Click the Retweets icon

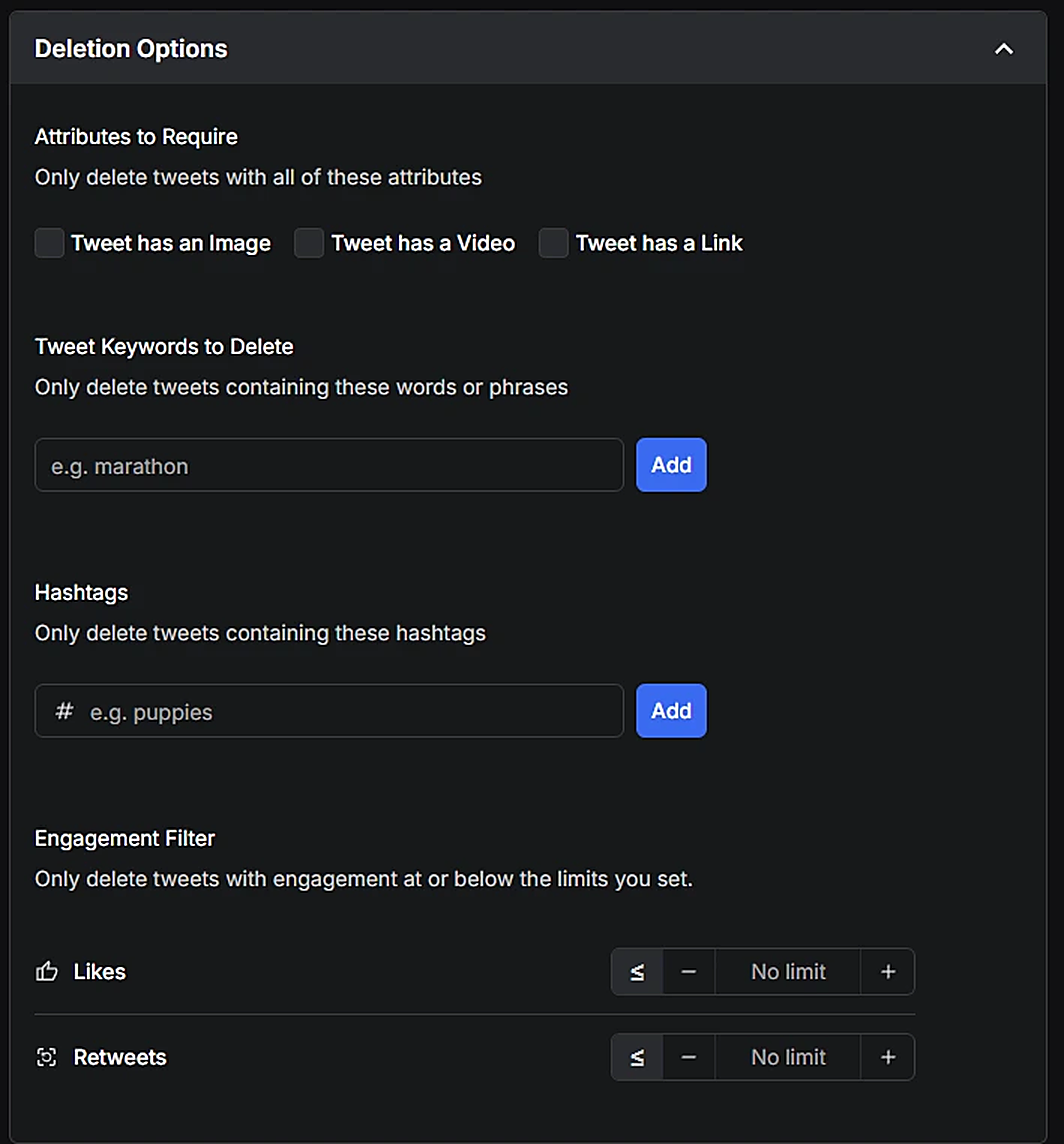tap(47, 1057)
